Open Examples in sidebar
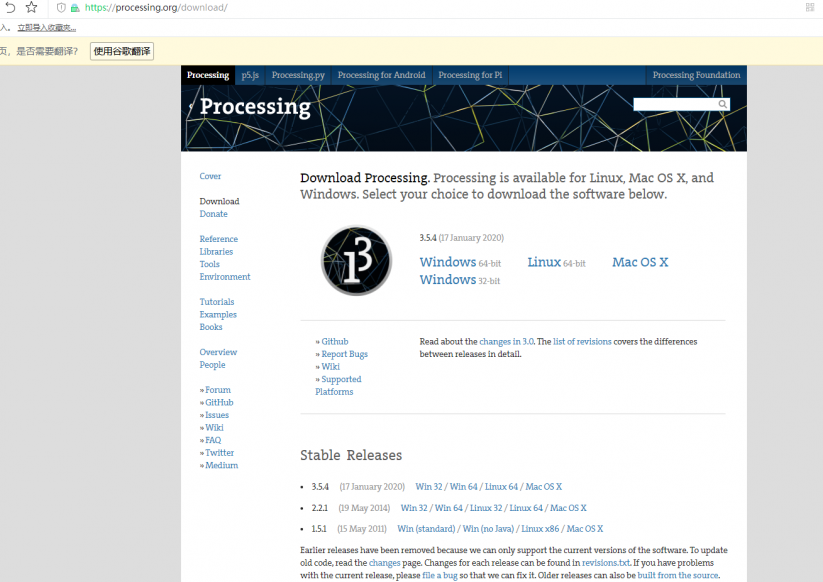The image size is (823, 582). click(x=218, y=315)
